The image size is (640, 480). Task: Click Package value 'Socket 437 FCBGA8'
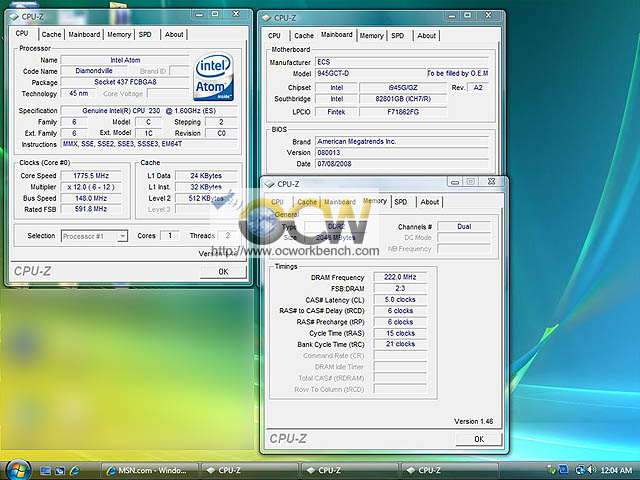coord(125,82)
